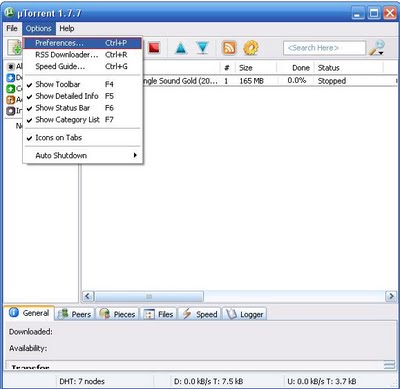This screenshot has height=389, width=400.
Task: Click the Downloaded label in General pane
Action: tap(31, 332)
